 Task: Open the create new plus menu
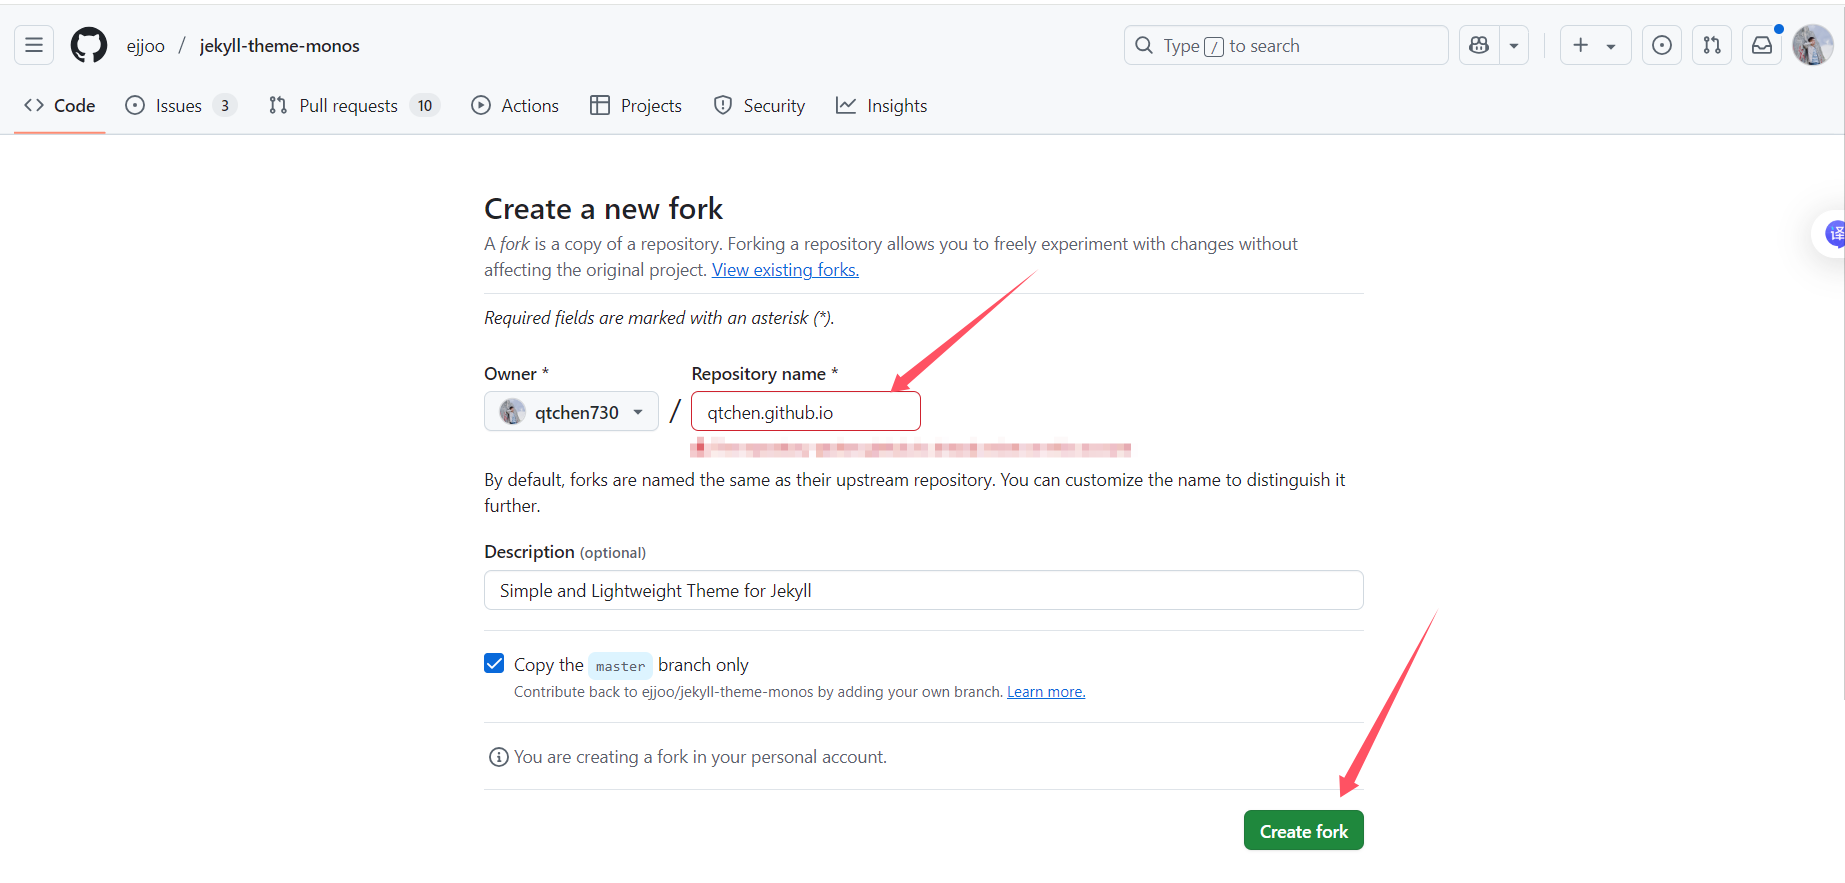coord(1595,45)
